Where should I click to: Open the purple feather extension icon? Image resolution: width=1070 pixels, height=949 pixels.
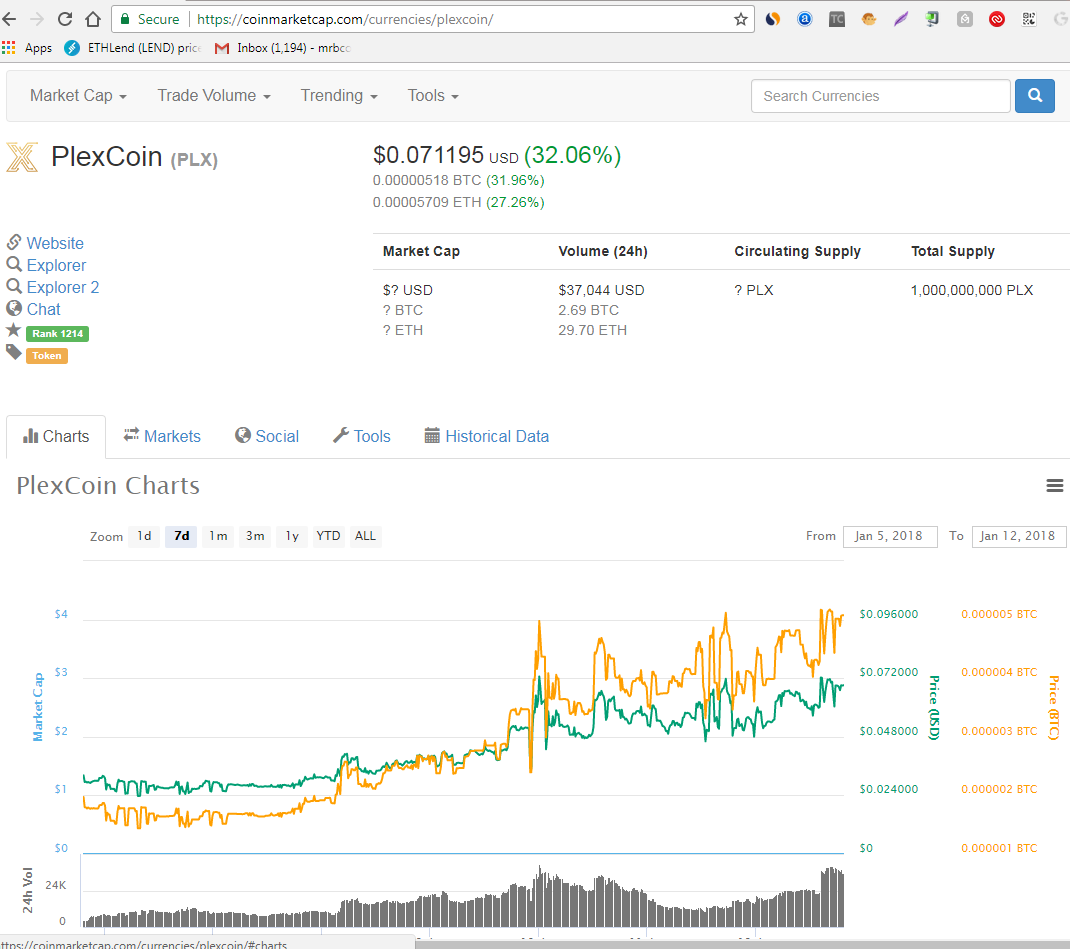[901, 19]
